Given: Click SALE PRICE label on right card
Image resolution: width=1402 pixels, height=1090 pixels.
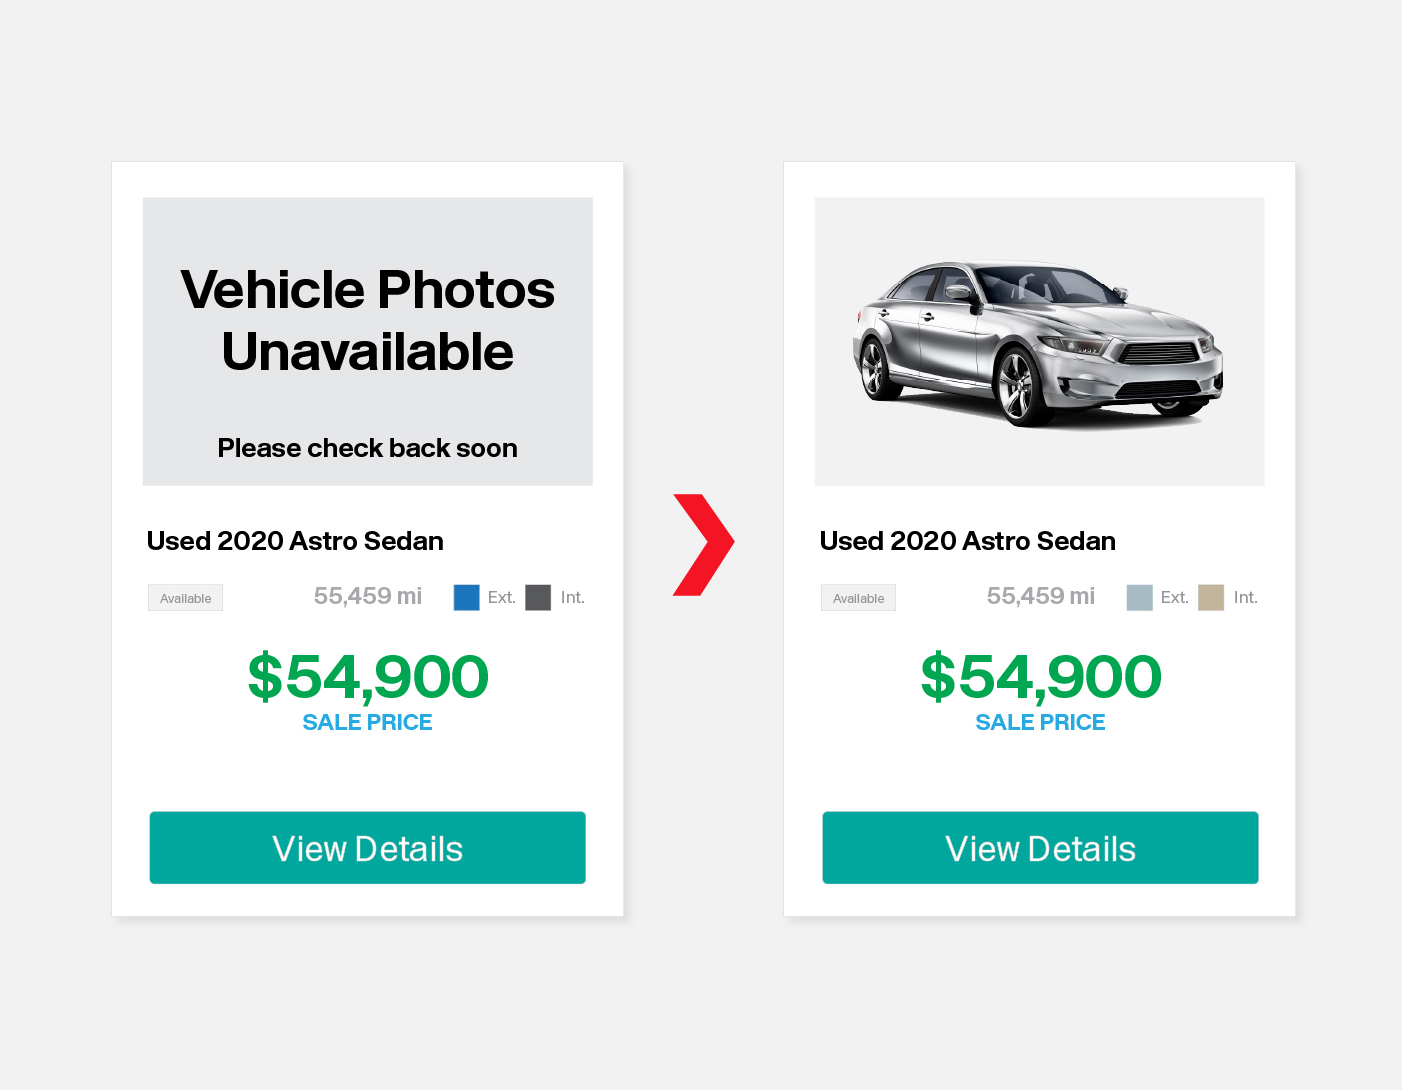Looking at the screenshot, I should [1041, 722].
